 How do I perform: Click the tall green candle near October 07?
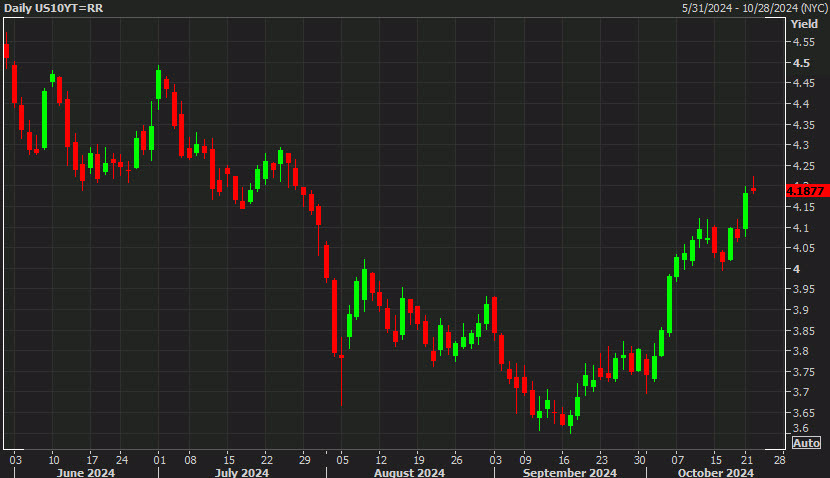click(669, 304)
